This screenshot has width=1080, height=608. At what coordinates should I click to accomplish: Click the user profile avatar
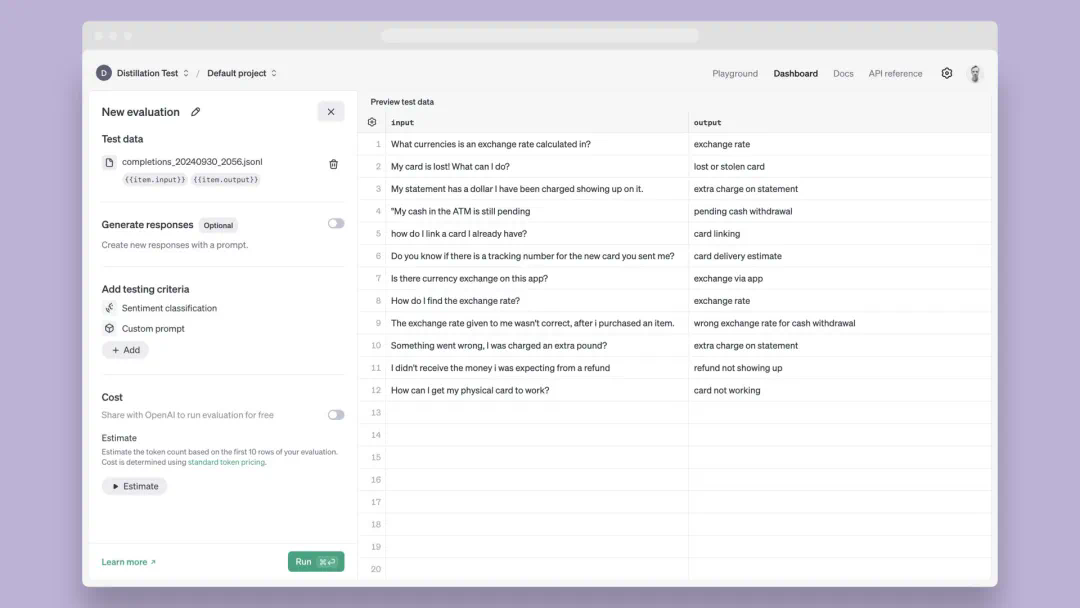point(975,73)
